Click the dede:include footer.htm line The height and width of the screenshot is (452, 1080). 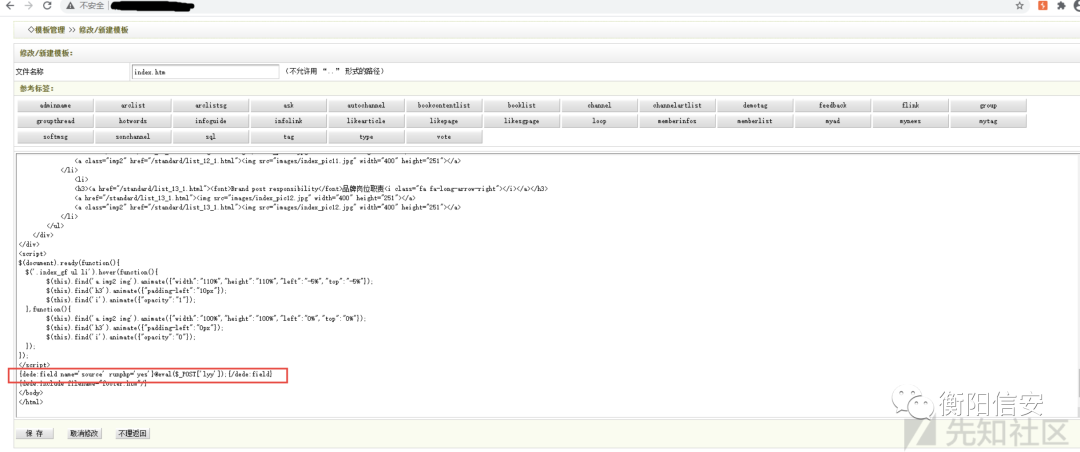(x=83, y=383)
